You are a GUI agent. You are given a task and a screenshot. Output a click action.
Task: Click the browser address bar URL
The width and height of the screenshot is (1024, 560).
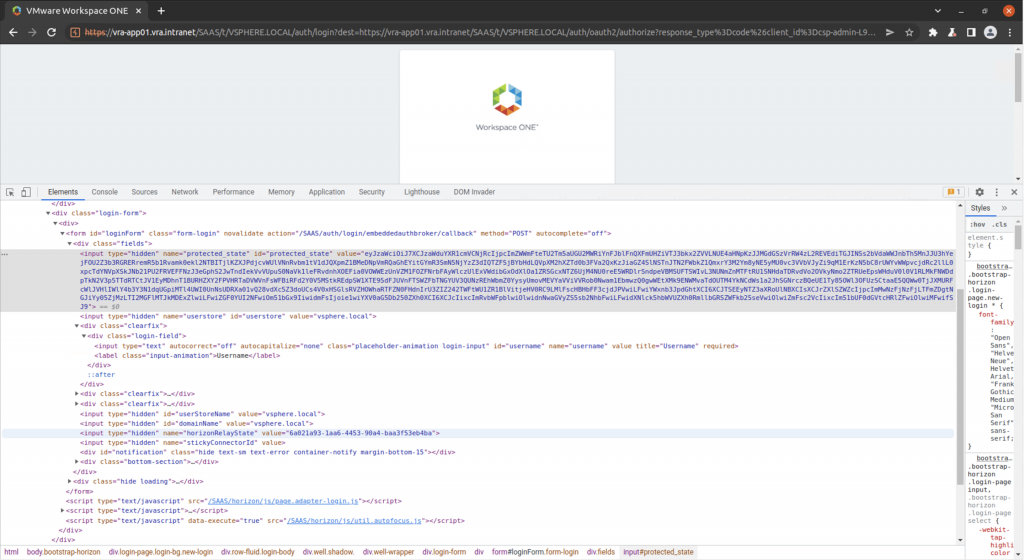(480, 32)
